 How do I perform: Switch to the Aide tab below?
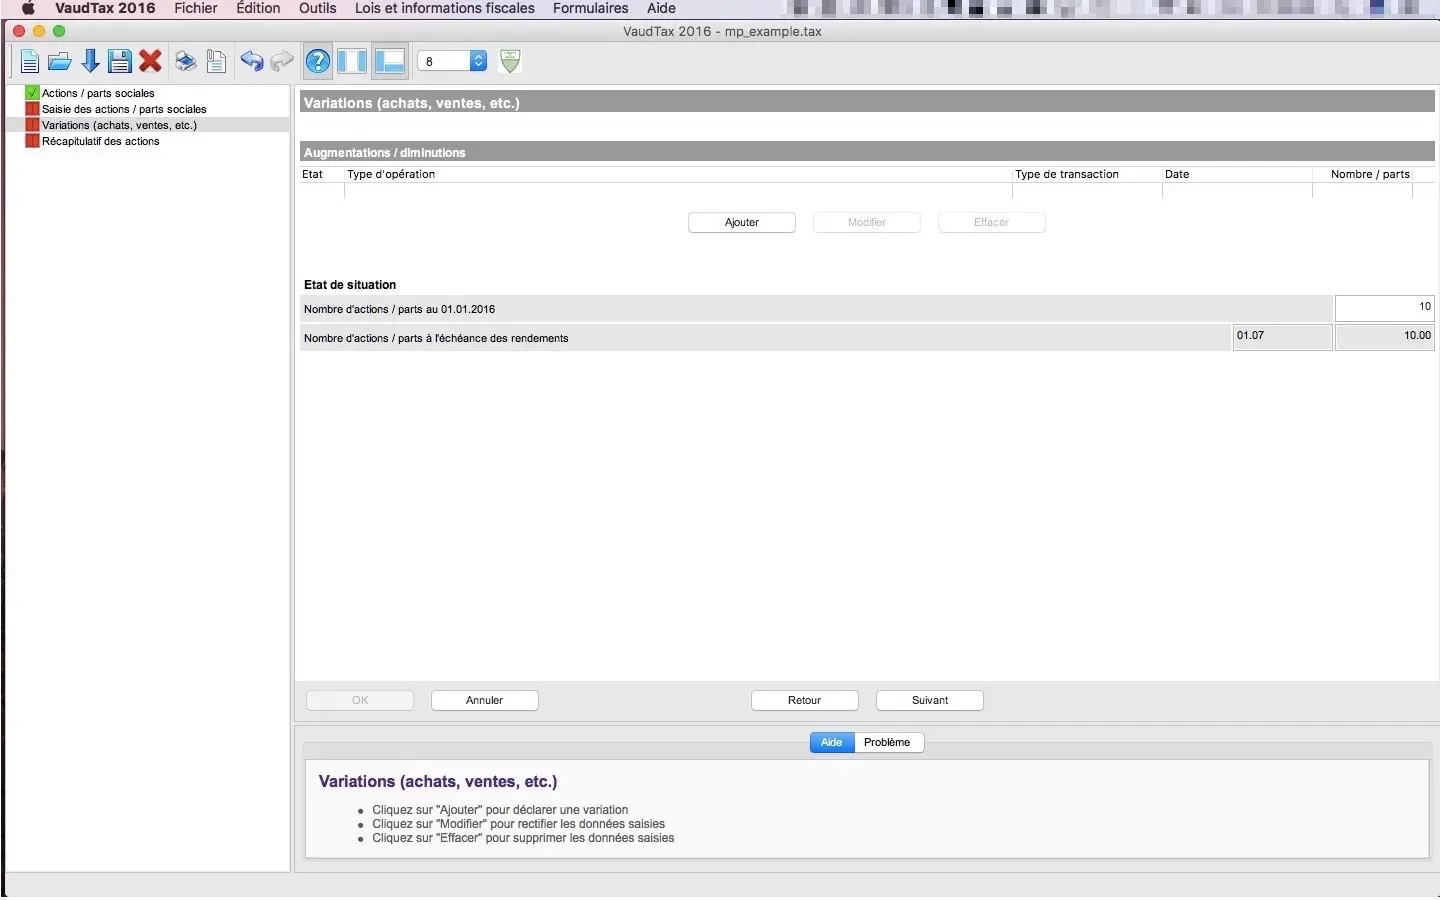pyautogui.click(x=832, y=742)
